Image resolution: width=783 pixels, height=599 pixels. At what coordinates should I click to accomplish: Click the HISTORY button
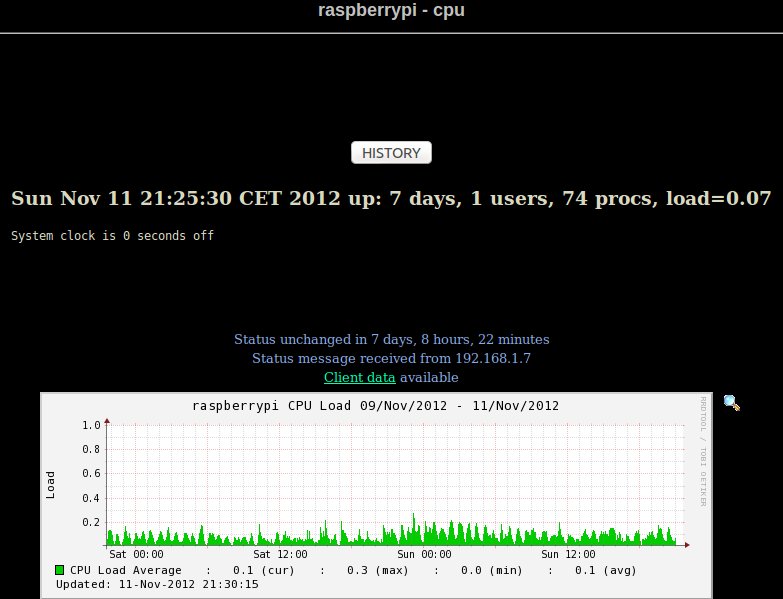tap(391, 153)
